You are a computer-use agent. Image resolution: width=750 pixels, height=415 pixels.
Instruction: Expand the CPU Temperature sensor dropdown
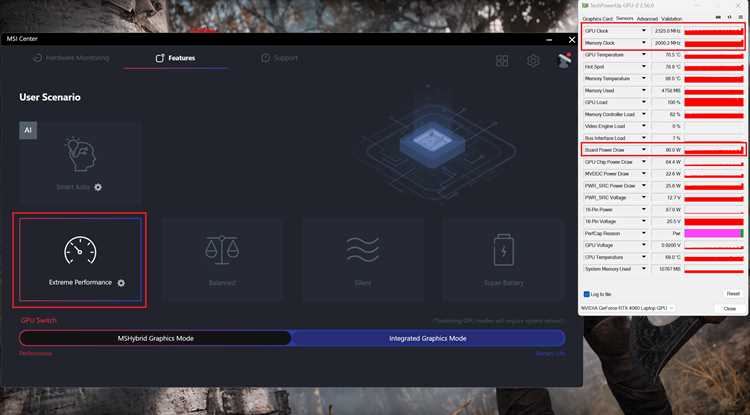[644, 257]
